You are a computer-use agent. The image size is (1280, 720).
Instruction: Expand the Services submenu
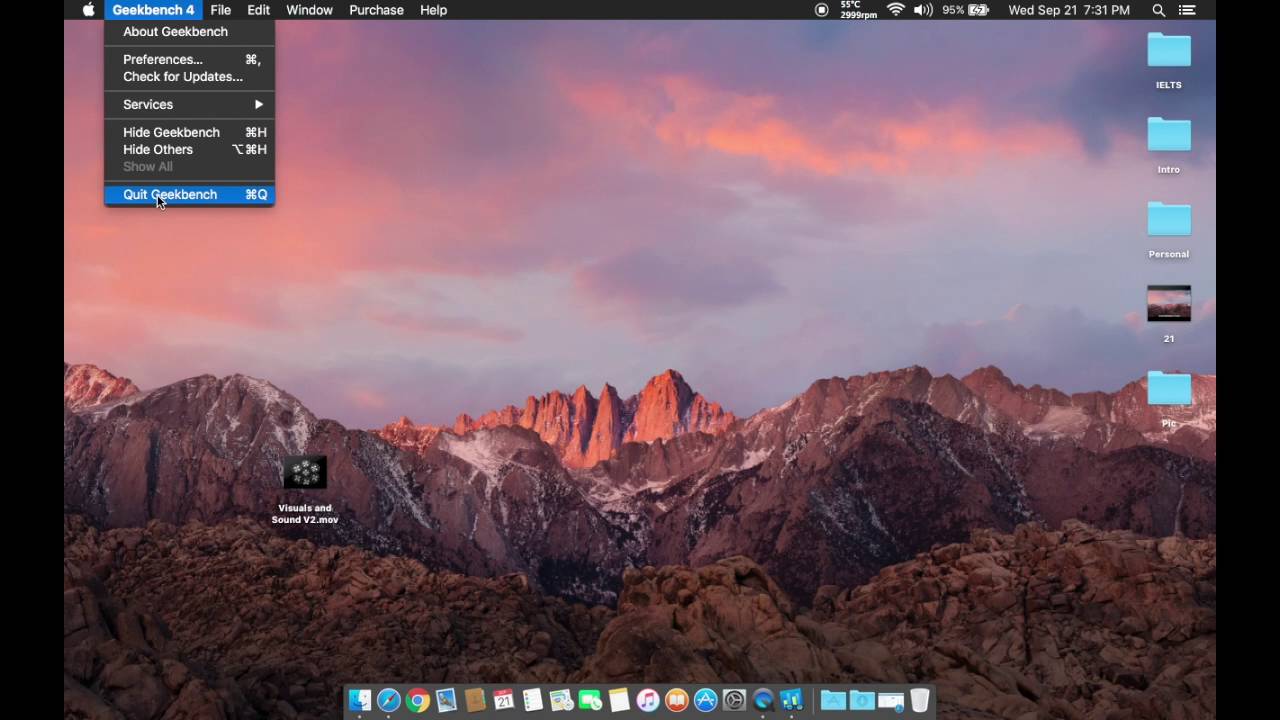(x=189, y=104)
